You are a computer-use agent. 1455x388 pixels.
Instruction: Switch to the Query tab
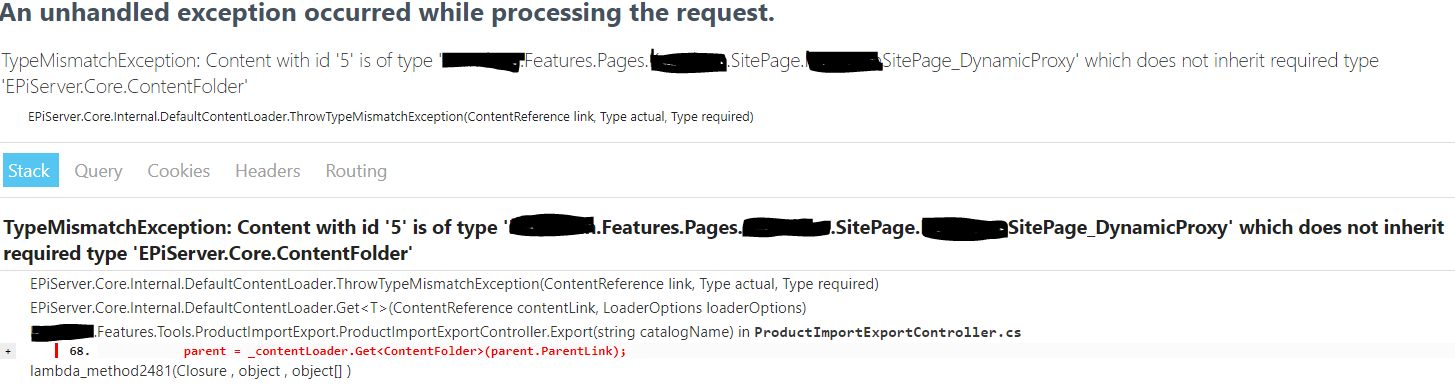point(98,171)
